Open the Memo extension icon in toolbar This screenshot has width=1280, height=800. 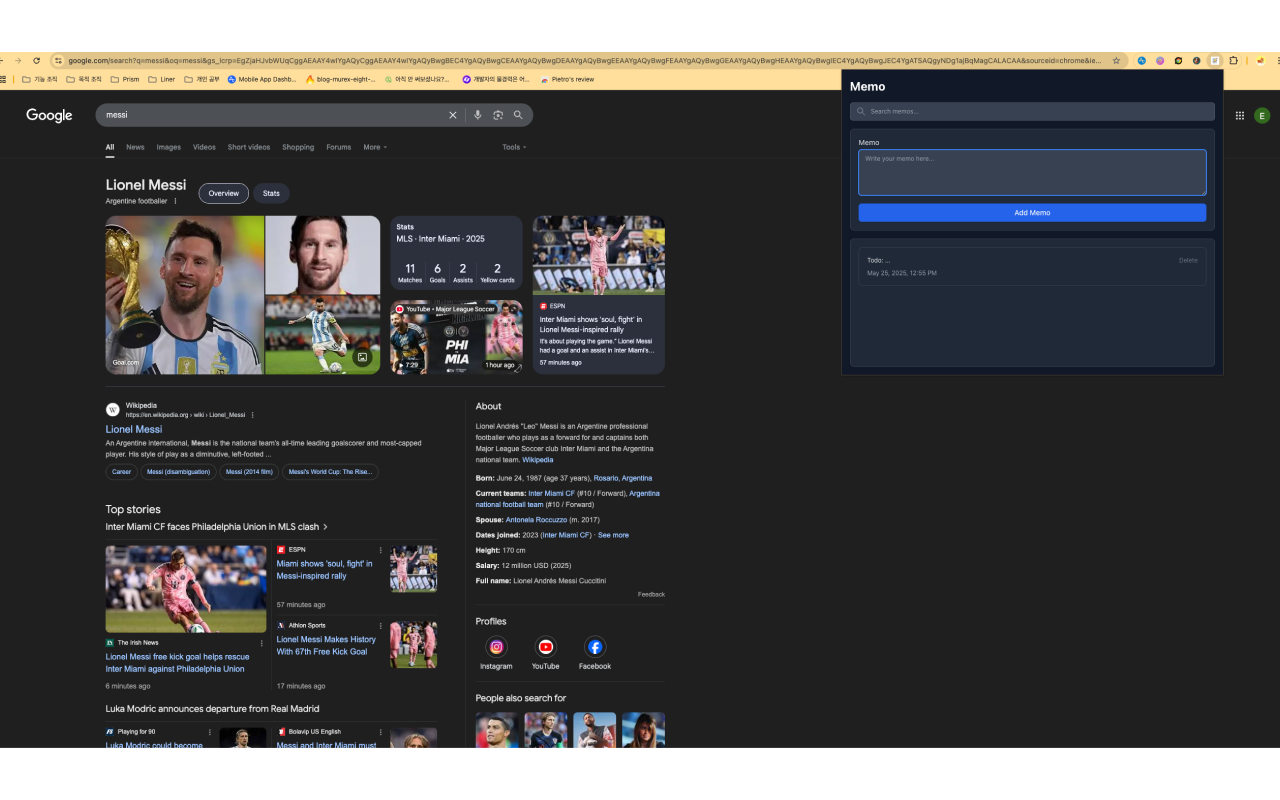point(1215,60)
